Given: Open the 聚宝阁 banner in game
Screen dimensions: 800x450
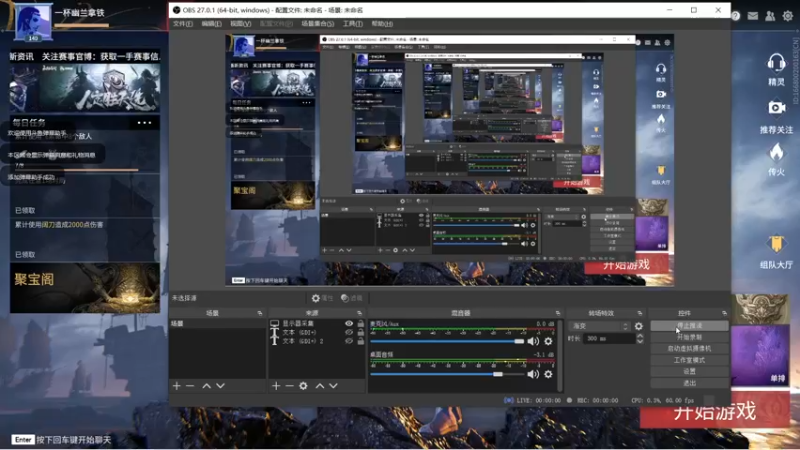Looking at the screenshot, I should pyautogui.click(x=85, y=288).
